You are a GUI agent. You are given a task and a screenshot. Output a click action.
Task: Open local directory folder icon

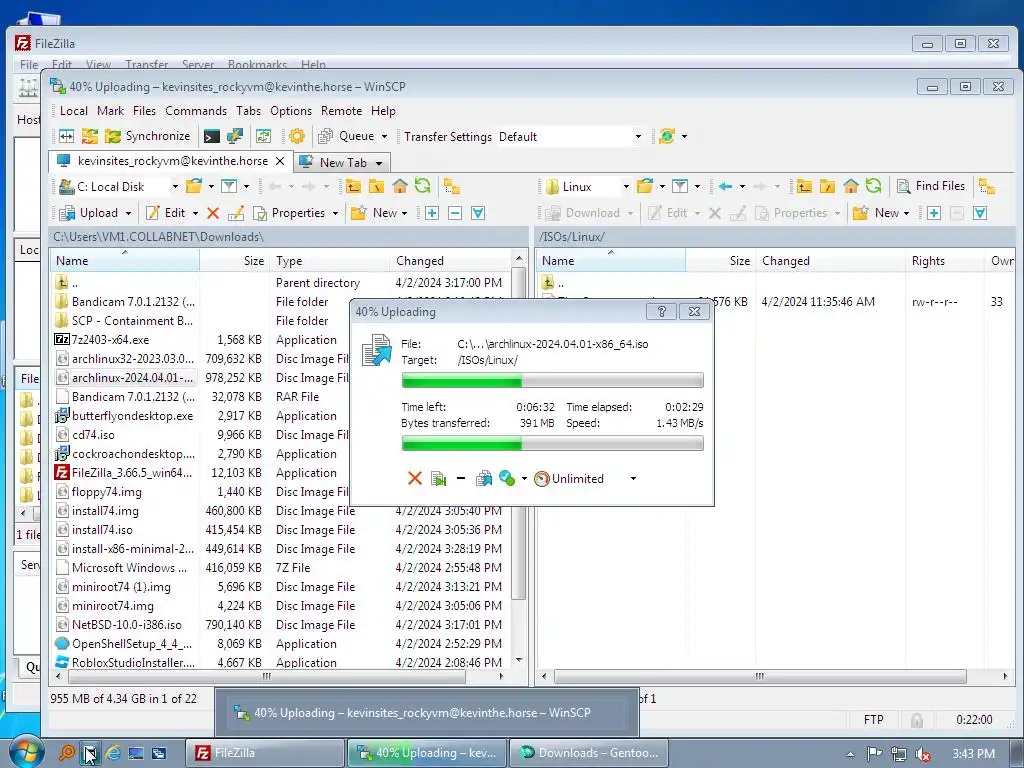[193, 186]
